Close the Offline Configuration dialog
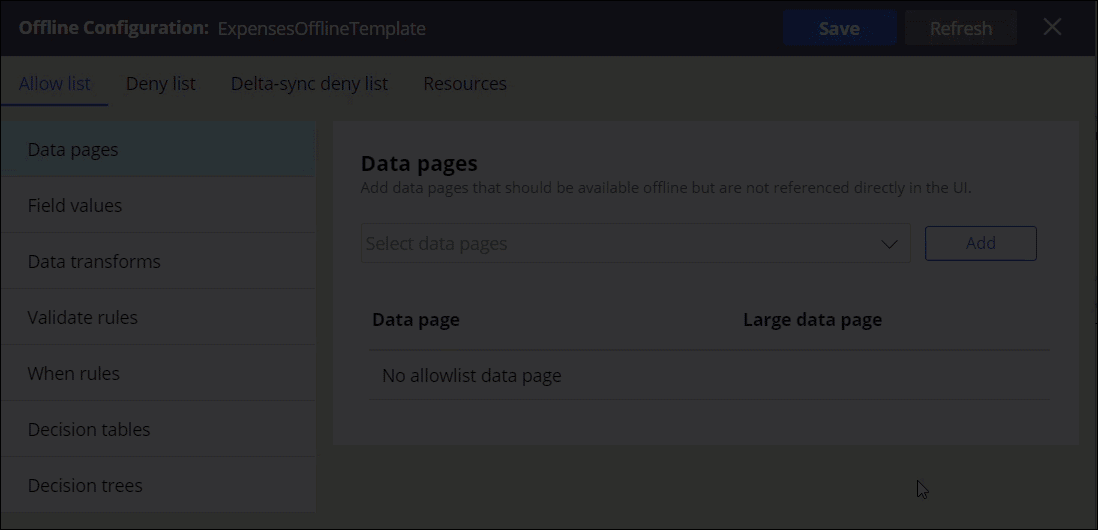 1052,27
